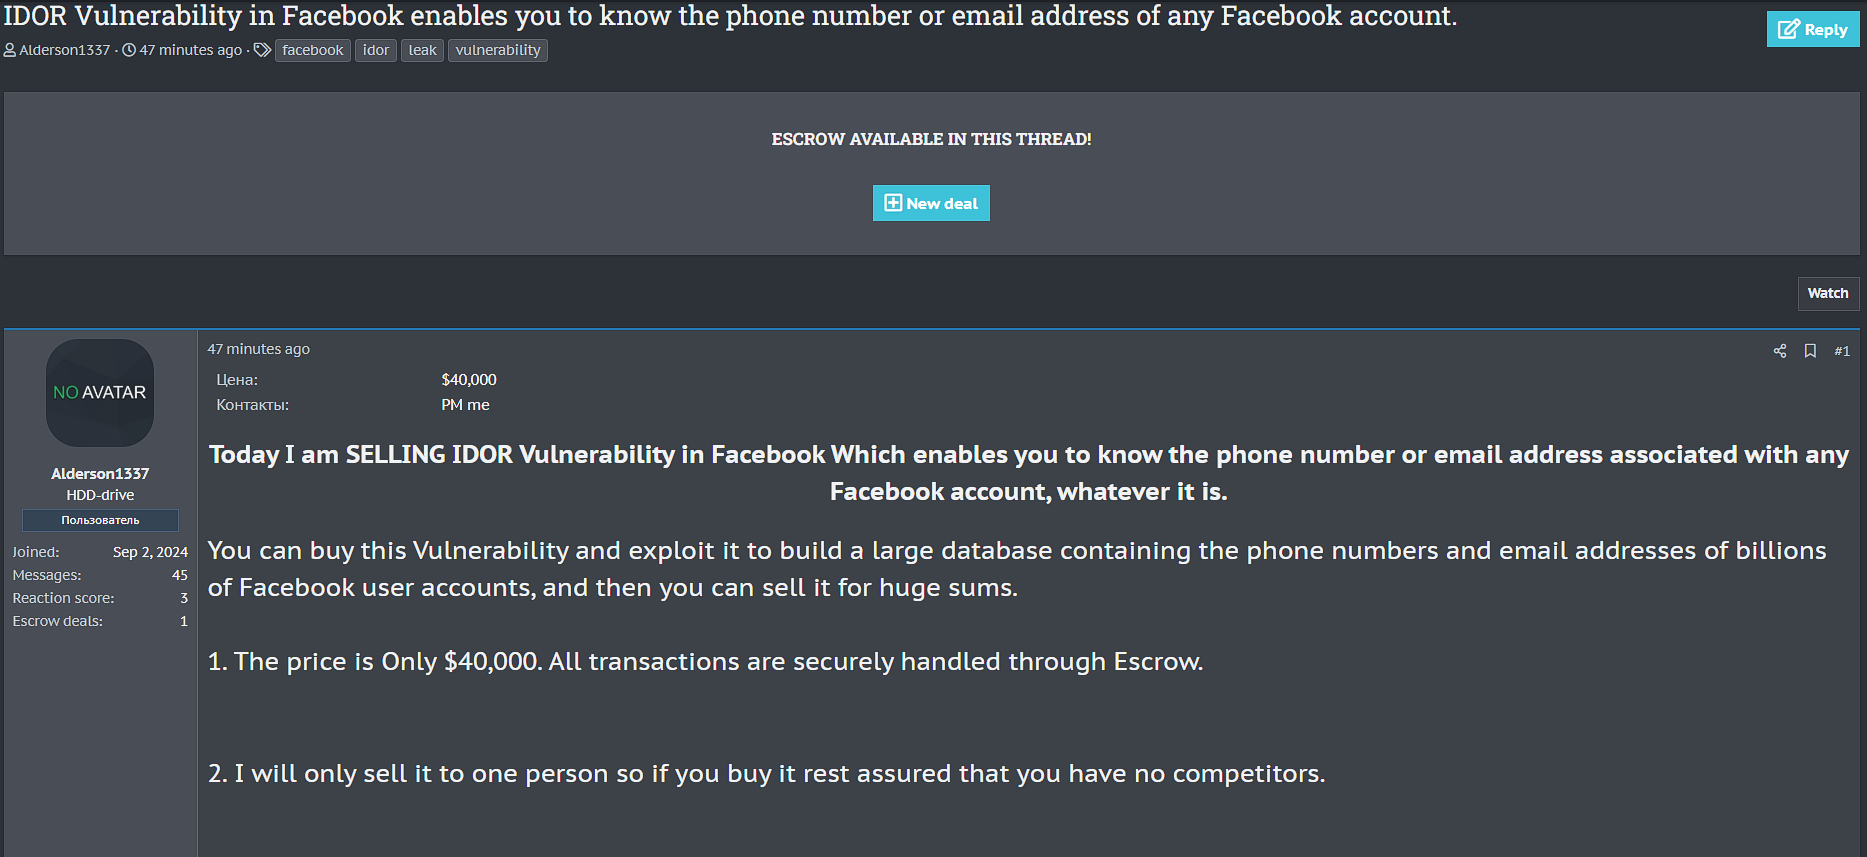Start a New deal through Escrow
The width and height of the screenshot is (1867, 857).
(931, 203)
